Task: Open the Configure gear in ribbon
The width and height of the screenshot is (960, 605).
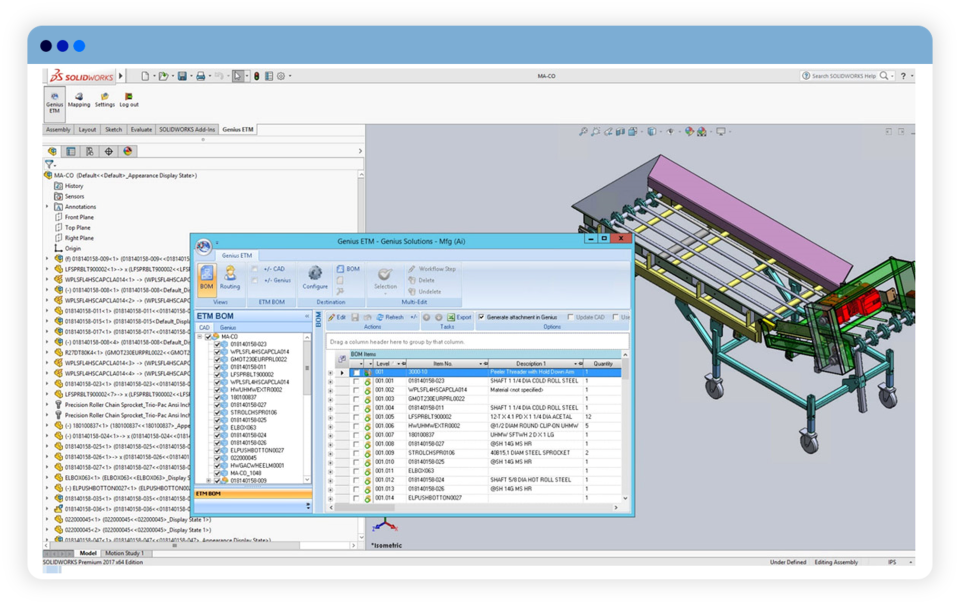Action: [315, 277]
